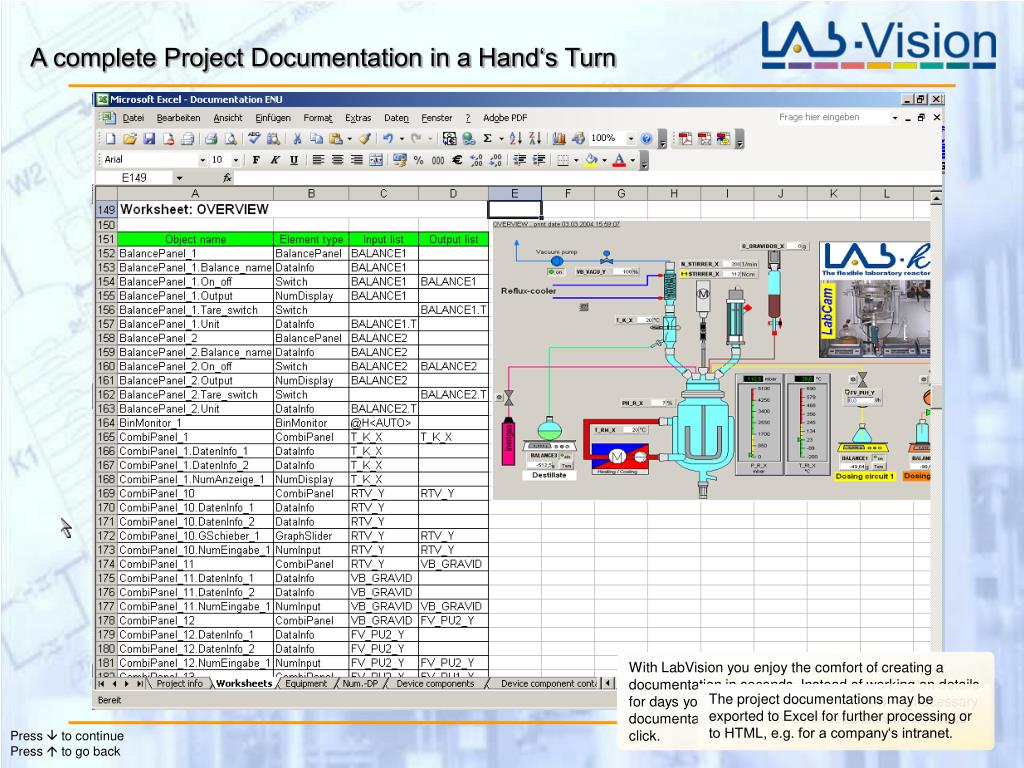Viewport: 1024px width, 768px height.
Task: Open the Extras menu
Action: point(358,118)
